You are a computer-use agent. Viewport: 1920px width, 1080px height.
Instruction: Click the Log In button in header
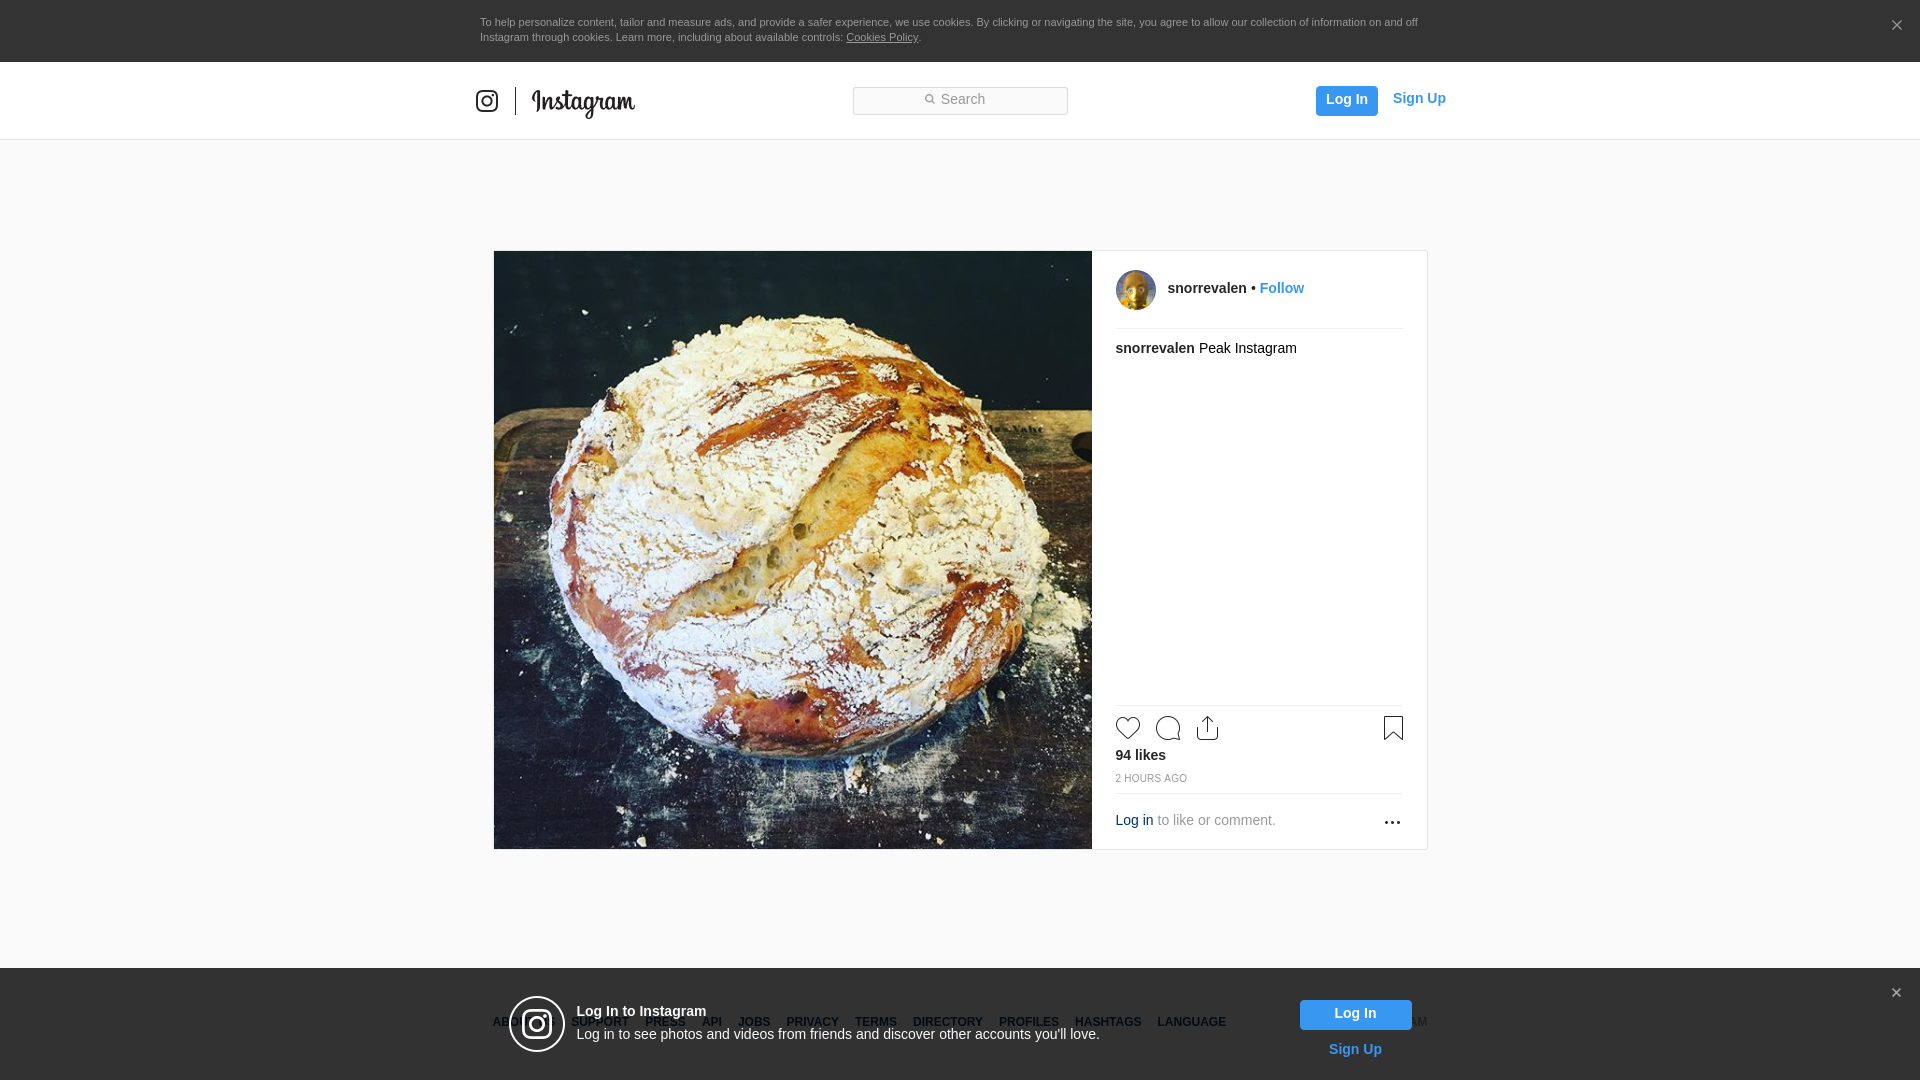(1346, 100)
